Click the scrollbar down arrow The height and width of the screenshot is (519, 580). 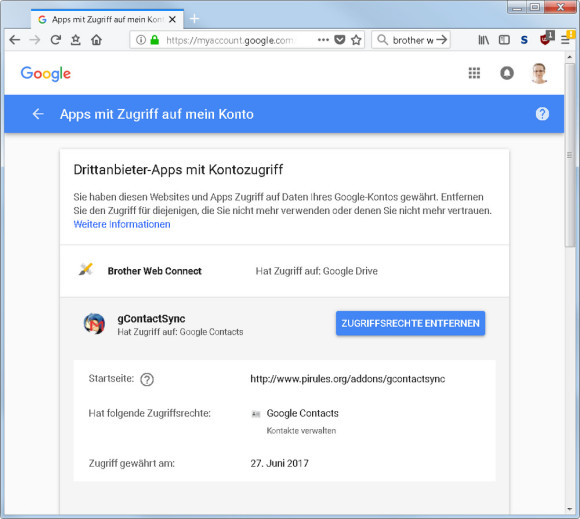[570, 509]
